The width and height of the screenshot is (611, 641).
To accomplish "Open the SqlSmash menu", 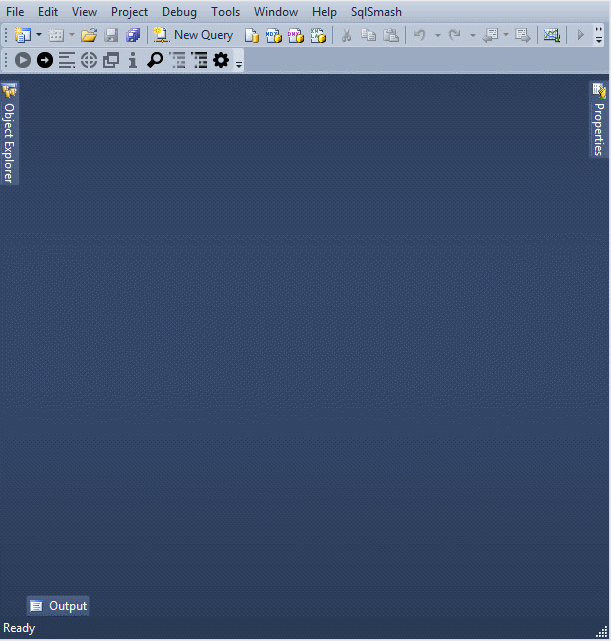I will (376, 12).
